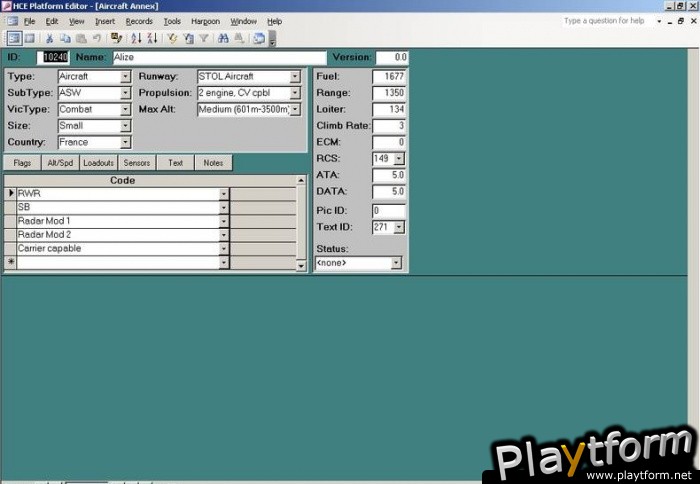Expand the Text ID dropdown showing 271
Viewport: 700px width, 484px height.
(x=399, y=227)
